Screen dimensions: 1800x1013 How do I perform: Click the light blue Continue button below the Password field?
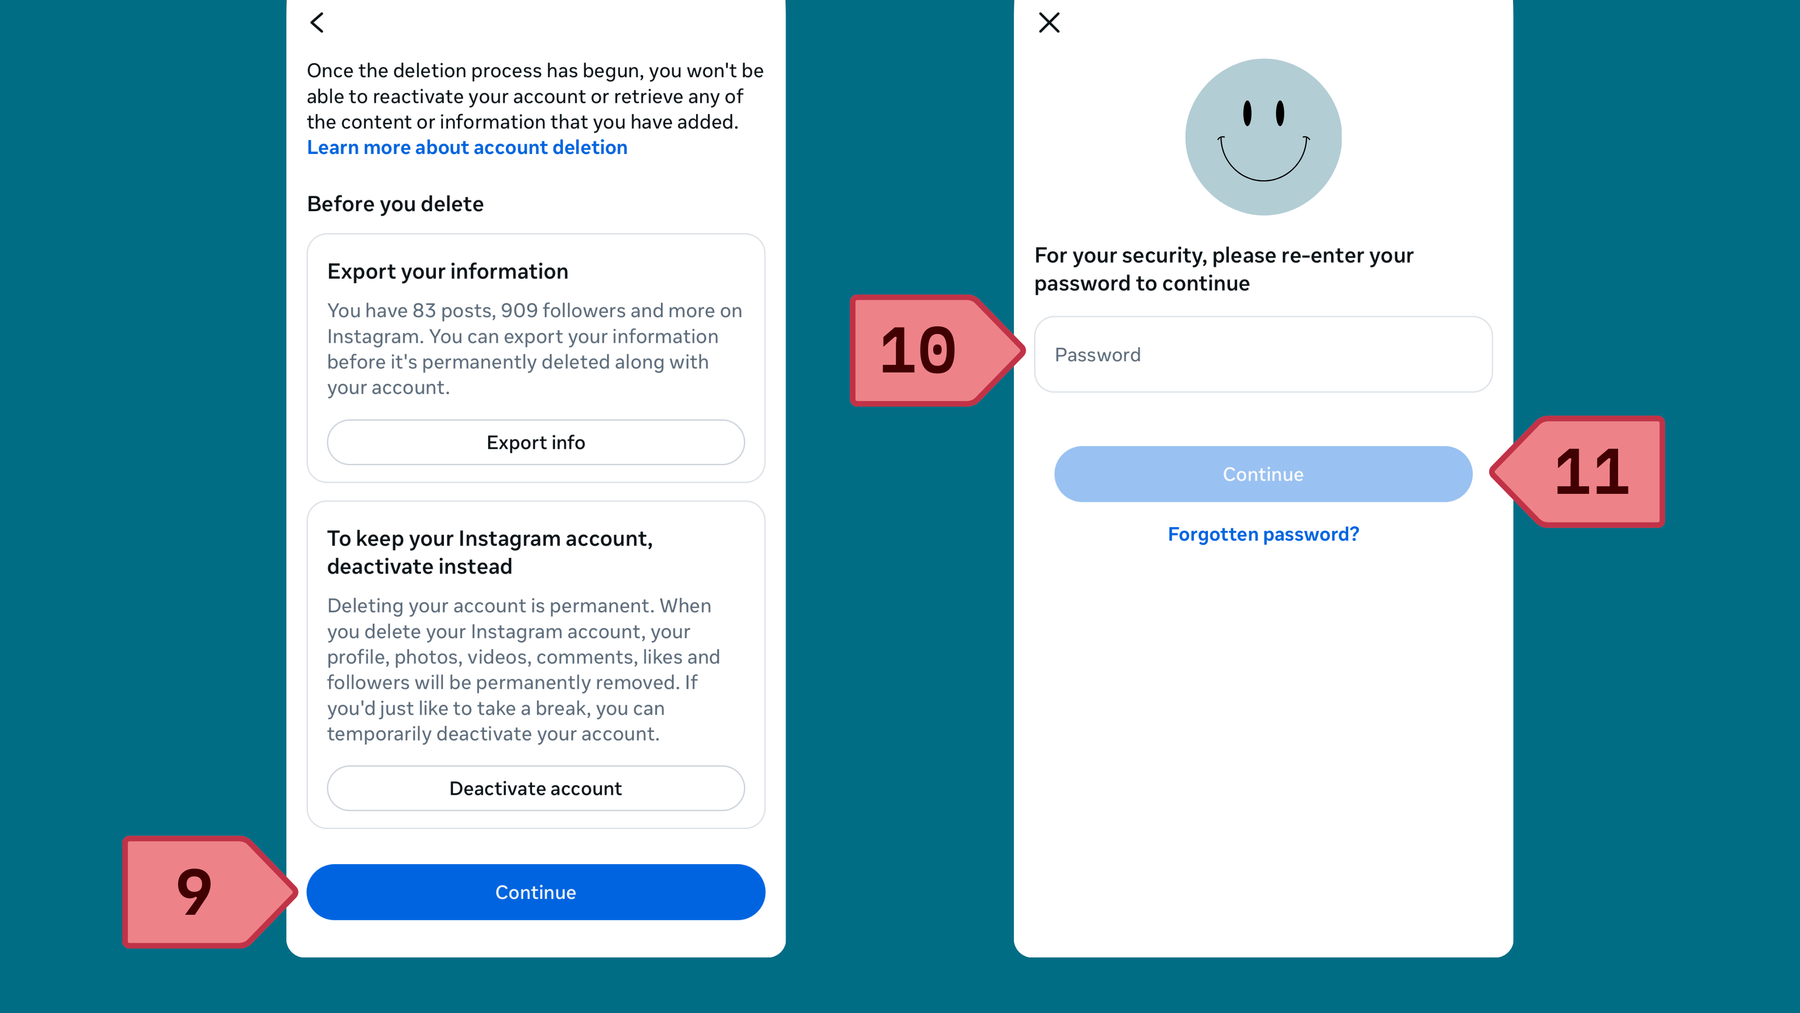[x=1263, y=474]
